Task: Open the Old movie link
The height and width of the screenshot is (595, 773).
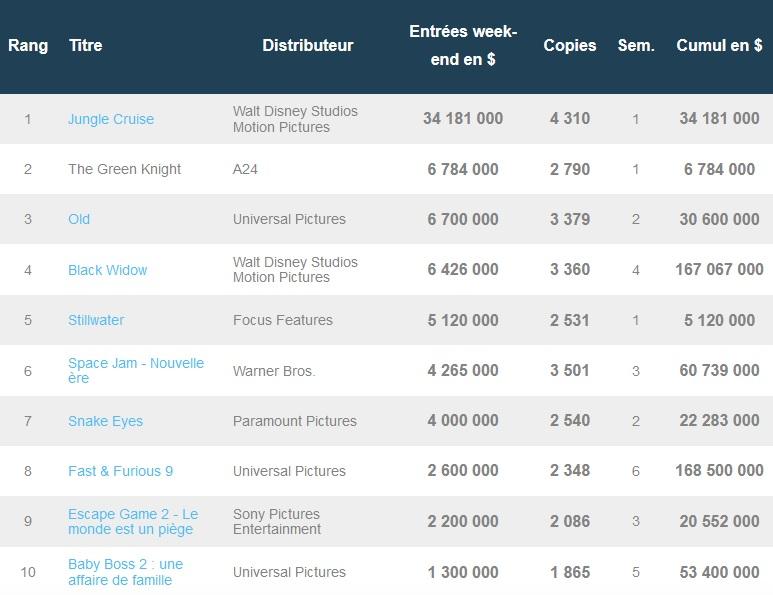Action: pyautogui.click(x=79, y=219)
